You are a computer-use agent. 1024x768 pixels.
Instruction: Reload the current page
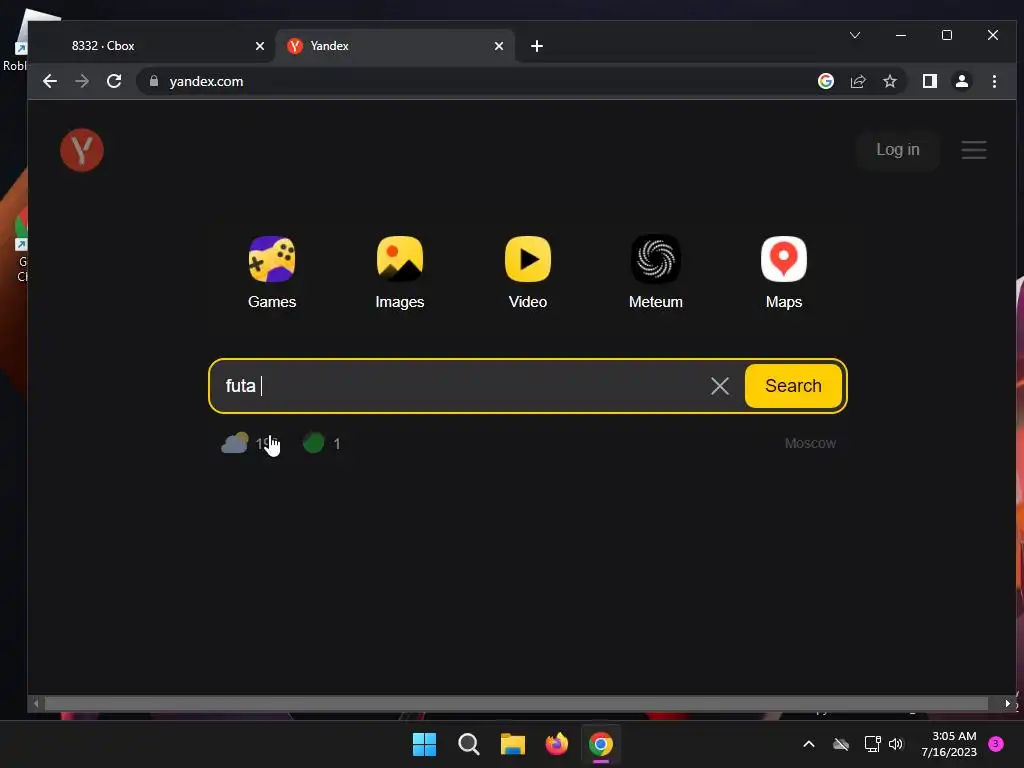[114, 81]
